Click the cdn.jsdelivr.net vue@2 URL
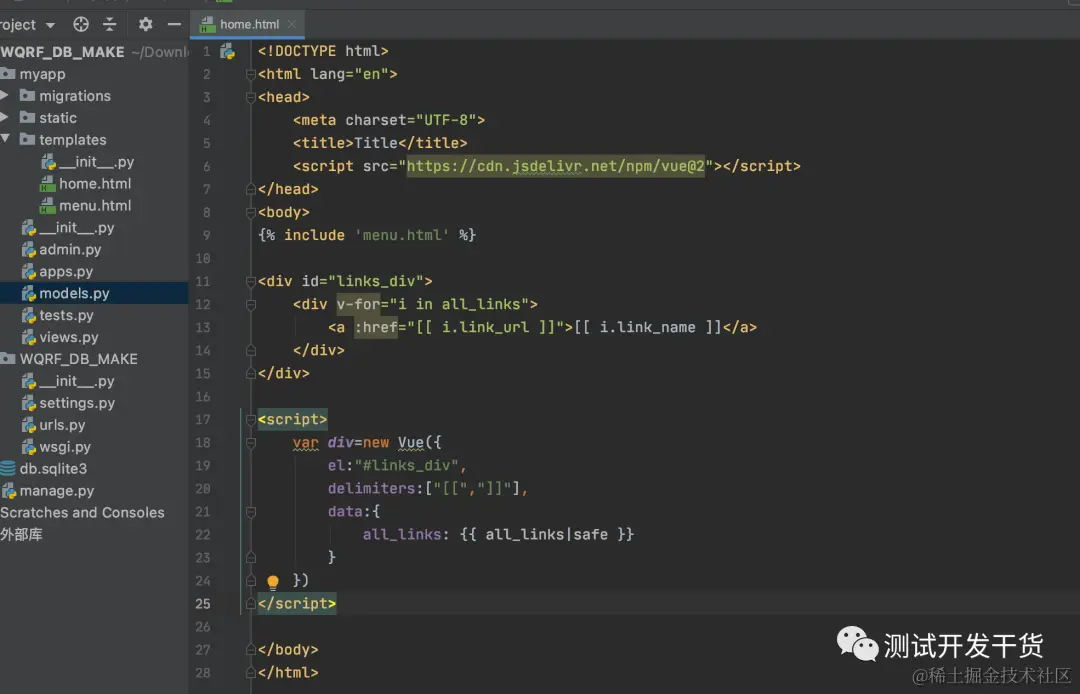Screen dimensions: 1080x694 pyautogui.click(x=555, y=166)
